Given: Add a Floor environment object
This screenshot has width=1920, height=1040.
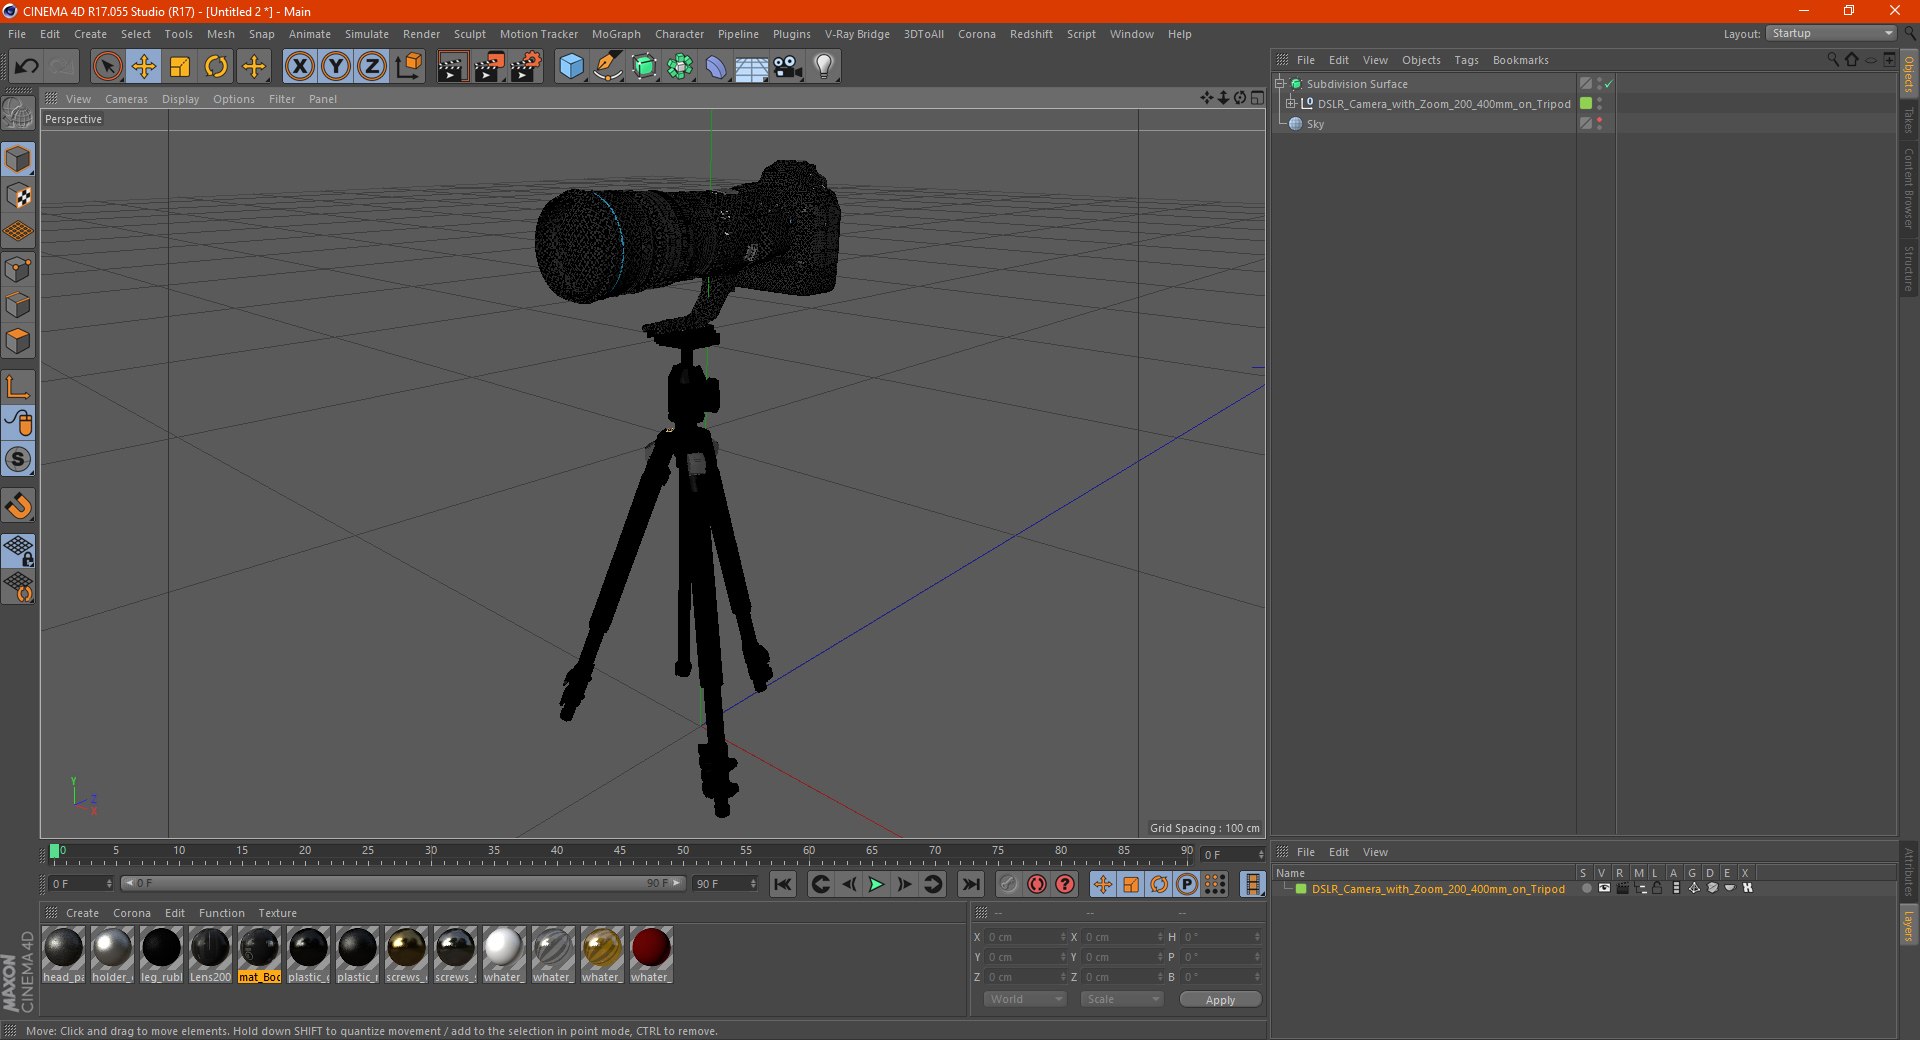Looking at the screenshot, I should [751, 67].
